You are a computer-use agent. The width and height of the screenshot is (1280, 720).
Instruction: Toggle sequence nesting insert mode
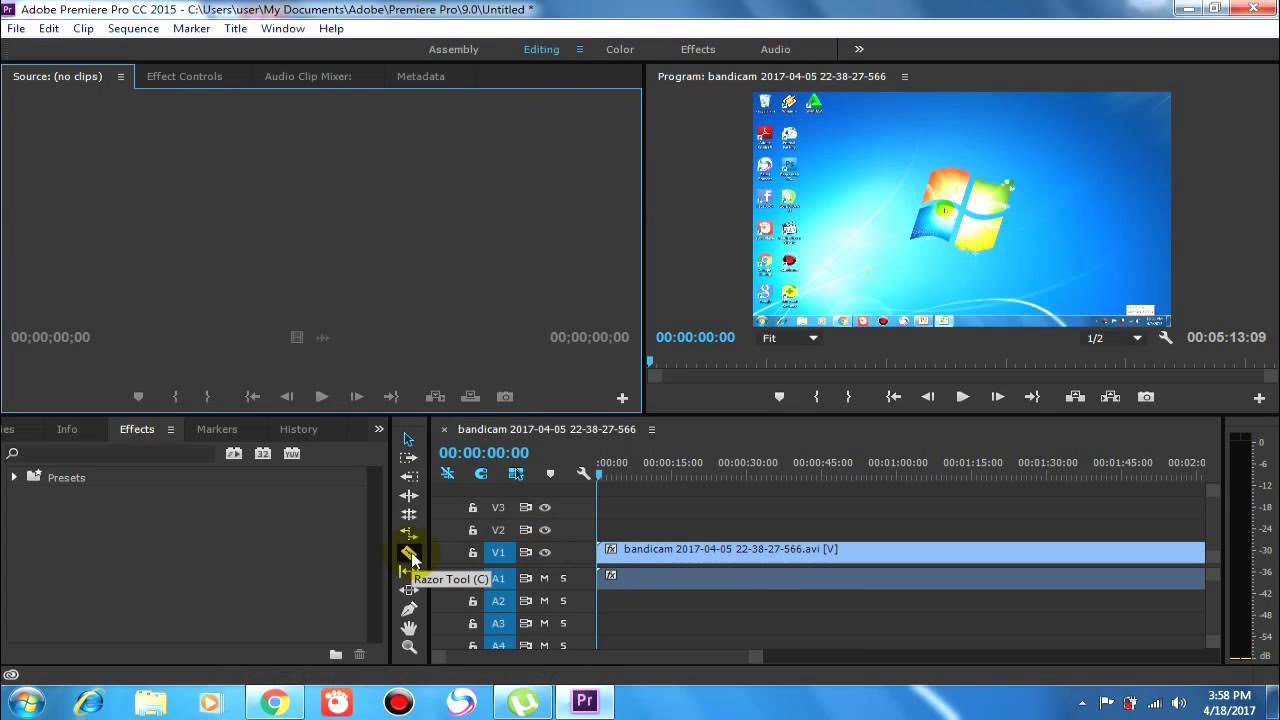click(447, 474)
